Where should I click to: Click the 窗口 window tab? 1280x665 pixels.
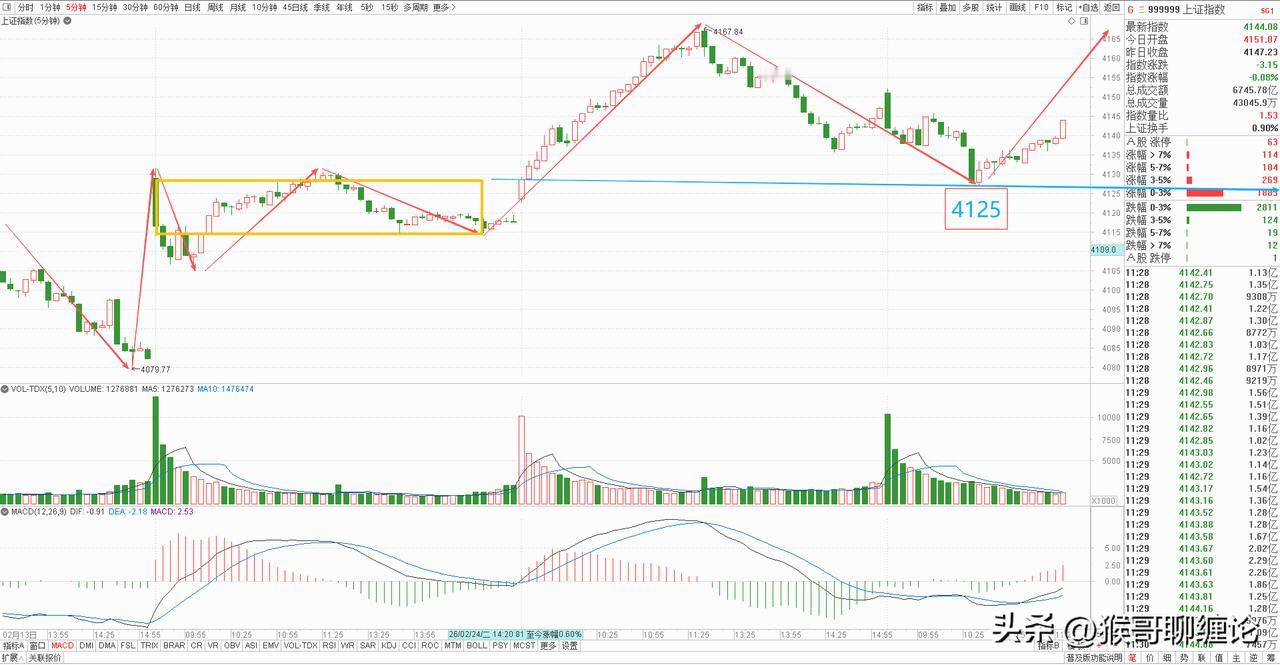point(37,645)
